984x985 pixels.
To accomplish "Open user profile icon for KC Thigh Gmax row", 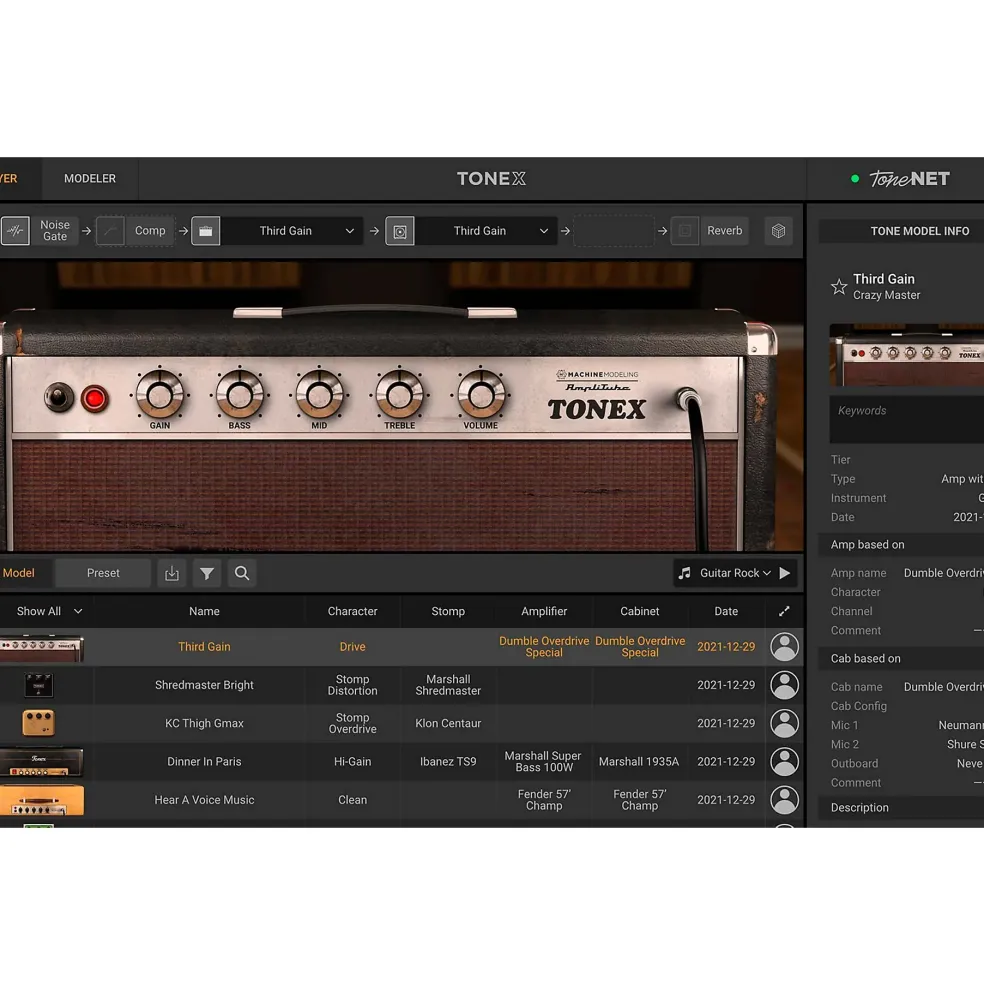I will tap(785, 723).
